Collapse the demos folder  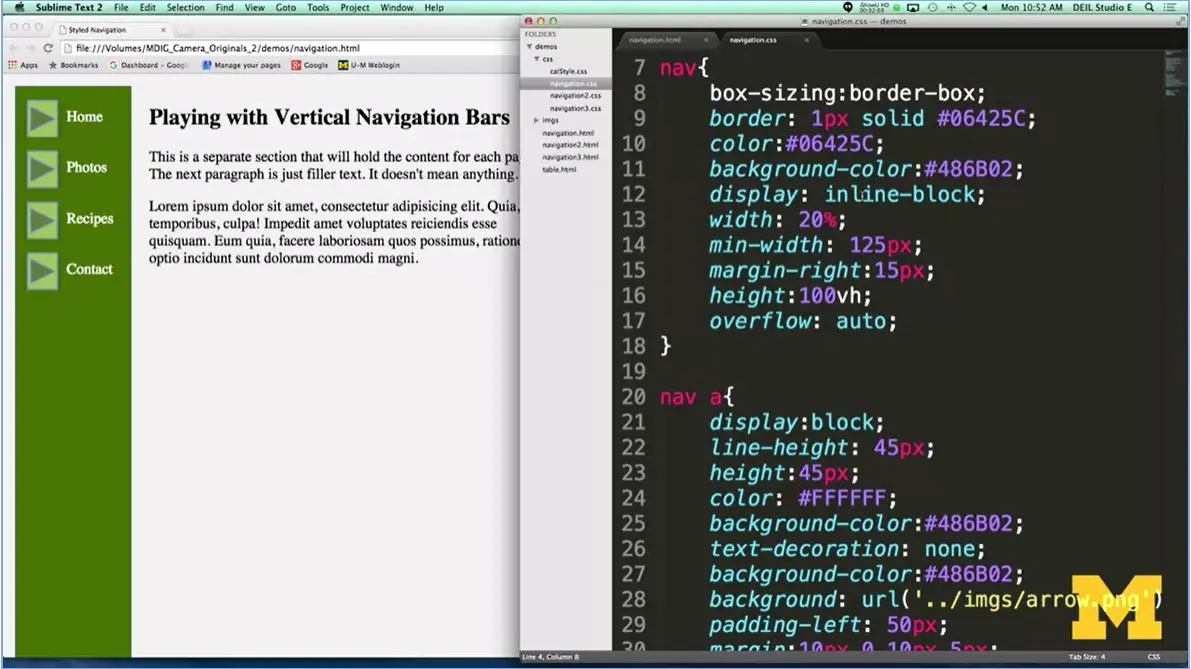pyautogui.click(x=529, y=47)
